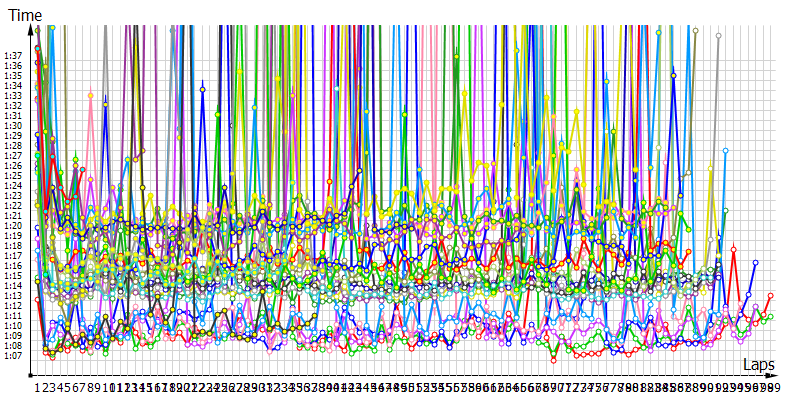
Task: Click the red peak point near chart's right end
Action: pos(733,249)
